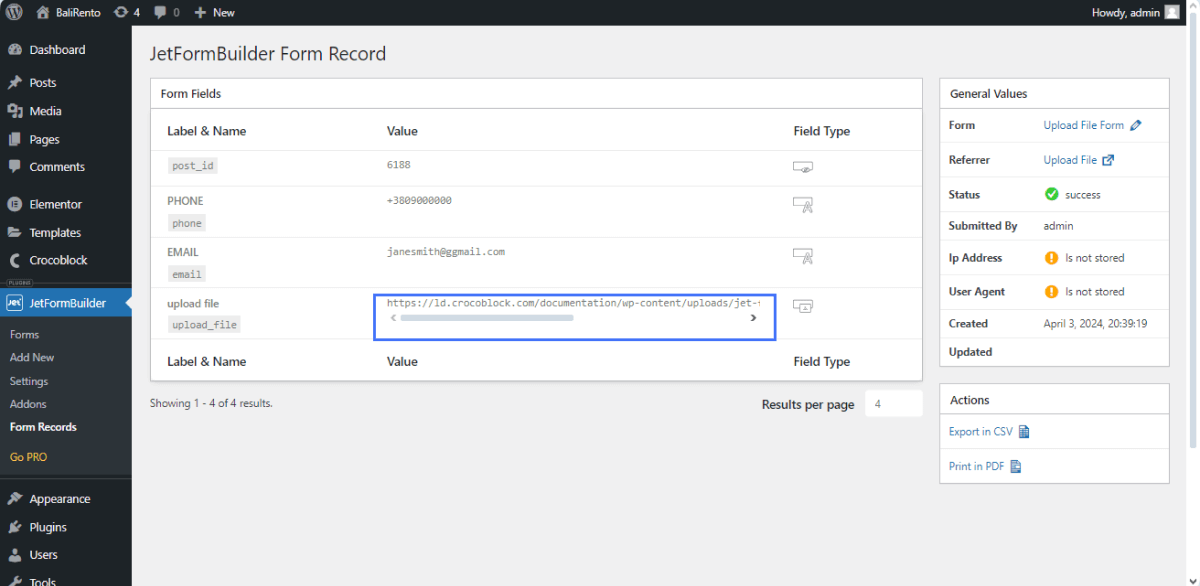Screen dimensions: 1200x586
Task: Click the Media icon in sidebar
Action: (x=15, y=111)
